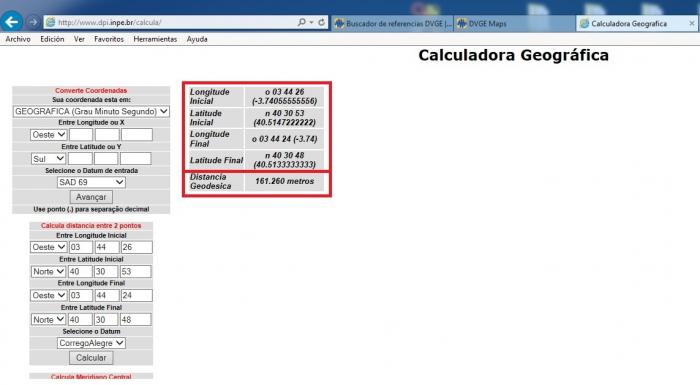The width and height of the screenshot is (700, 385).
Task: Click the browser forward arrow button
Action: (33, 22)
